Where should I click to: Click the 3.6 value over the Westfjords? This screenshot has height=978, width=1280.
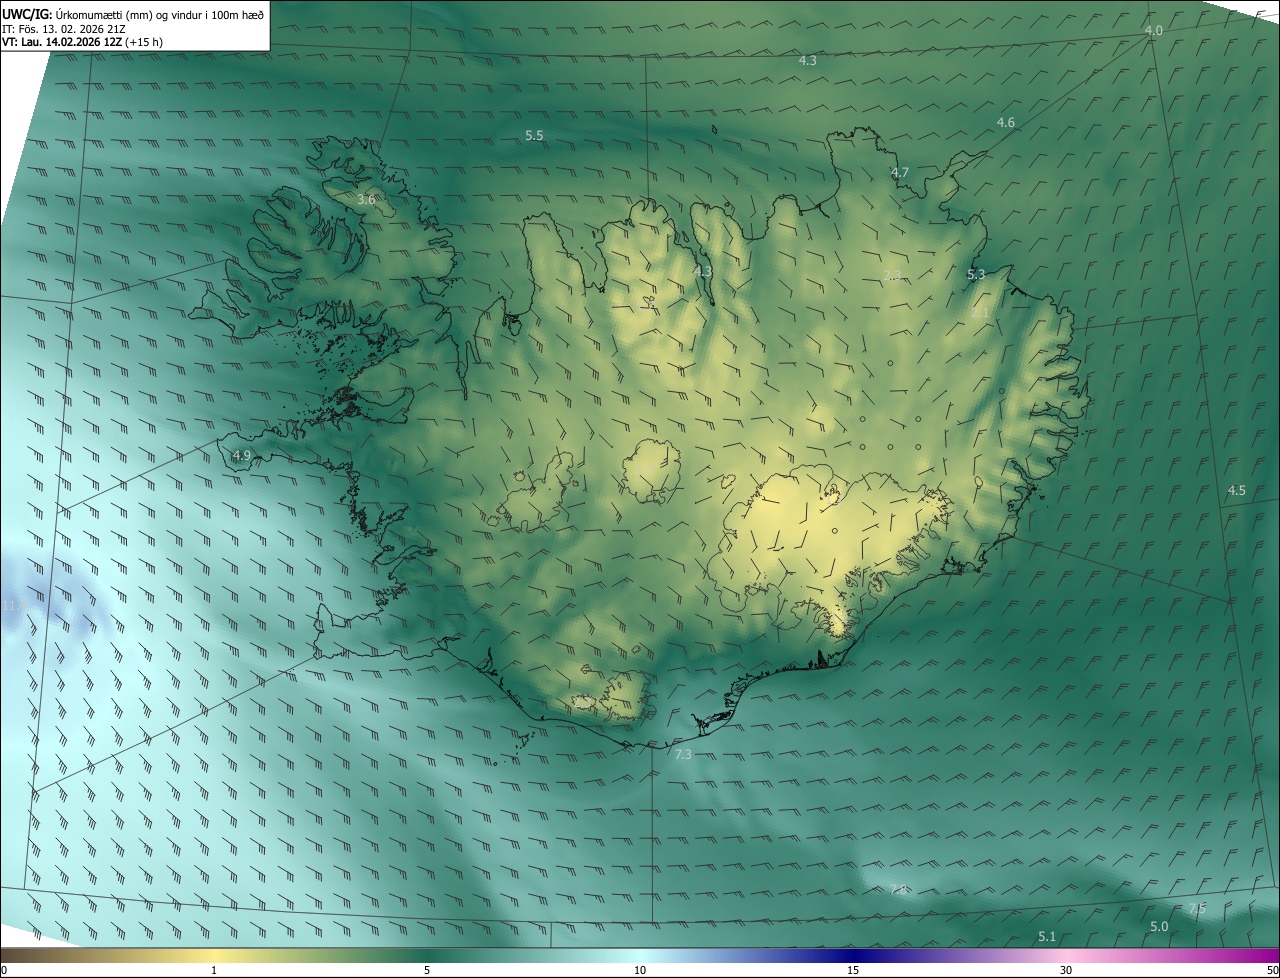pos(366,199)
